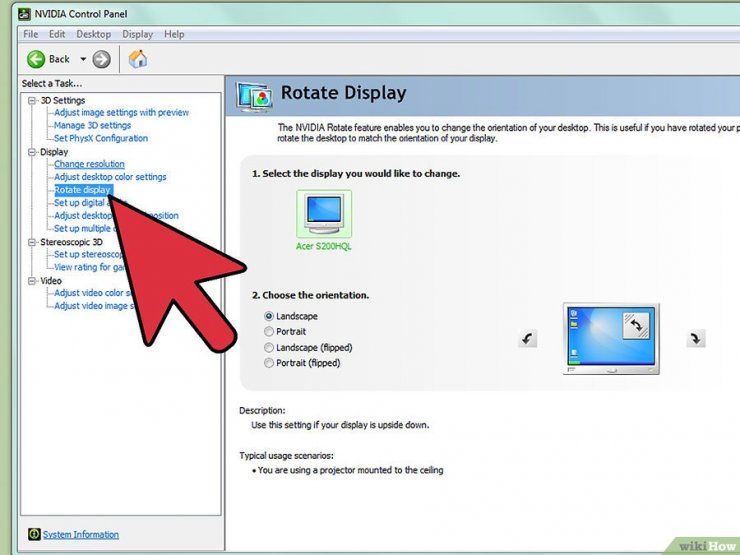Image resolution: width=740 pixels, height=555 pixels.
Task: Choose Portrait (flipped) orientation
Action: [269, 363]
